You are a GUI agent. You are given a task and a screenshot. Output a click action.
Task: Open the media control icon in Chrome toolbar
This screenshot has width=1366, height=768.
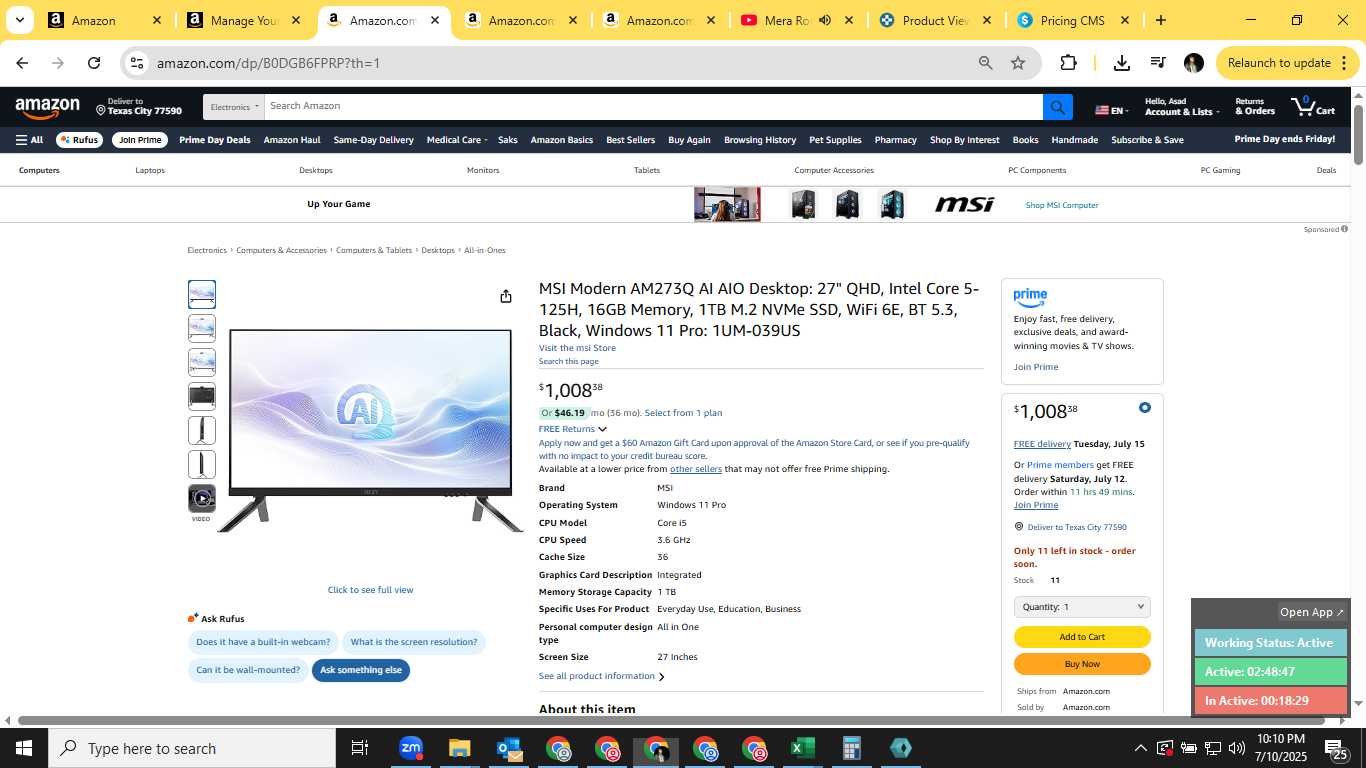pos(1158,63)
